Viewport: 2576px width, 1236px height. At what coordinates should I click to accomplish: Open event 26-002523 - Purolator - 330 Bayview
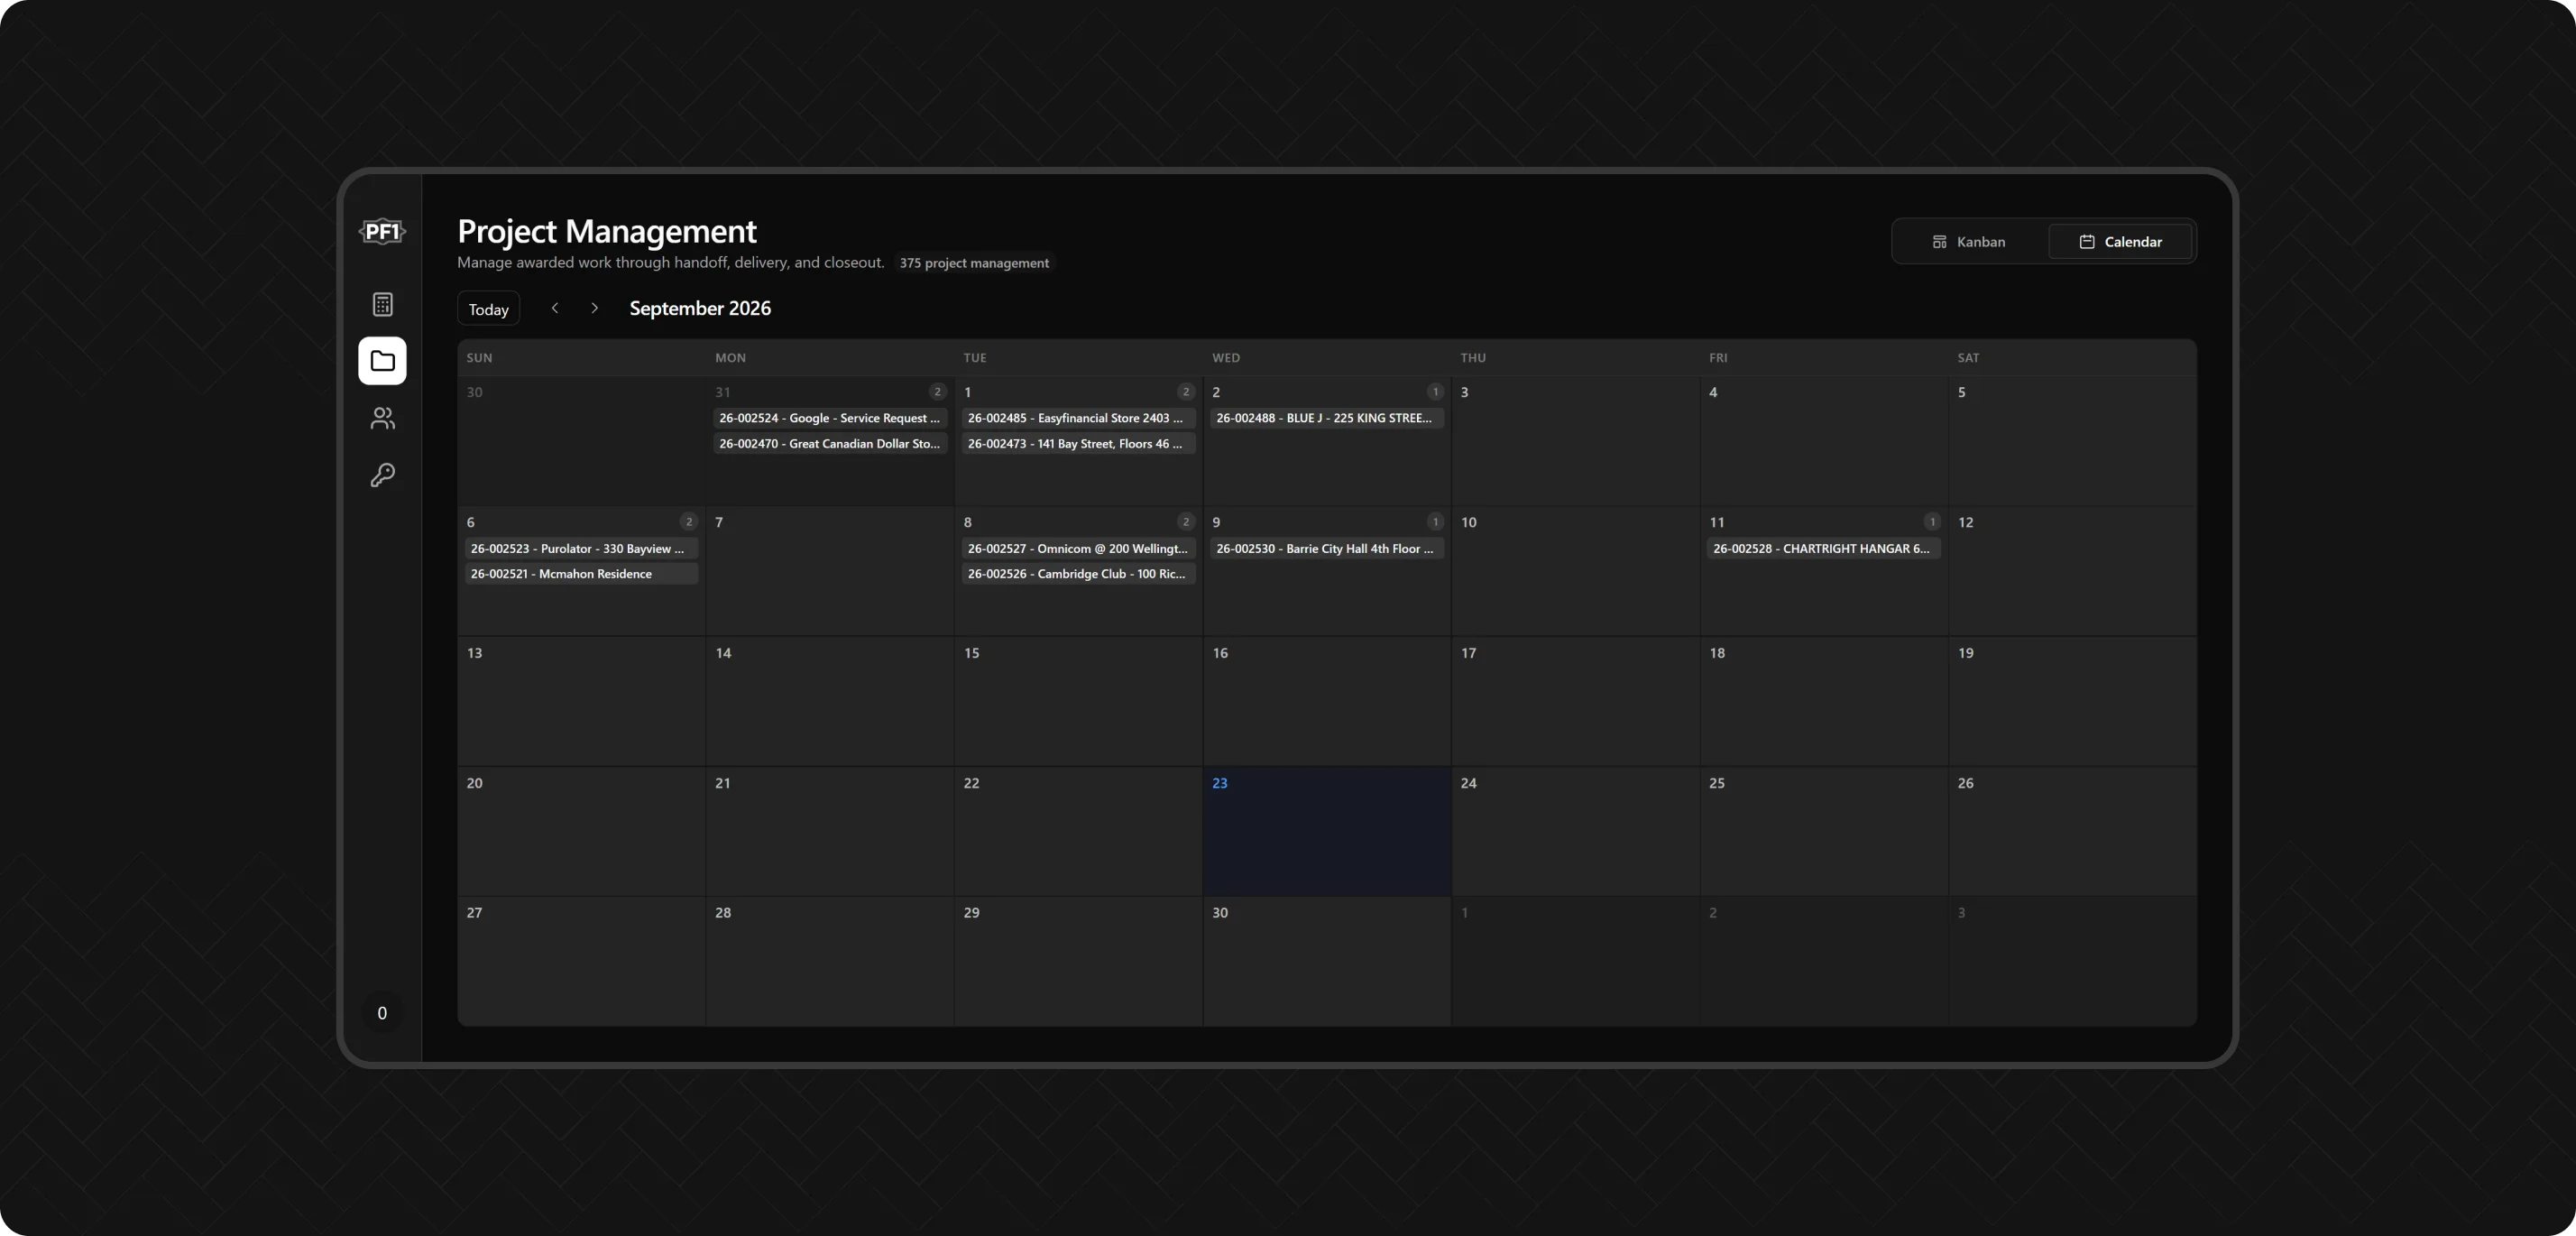pos(581,549)
